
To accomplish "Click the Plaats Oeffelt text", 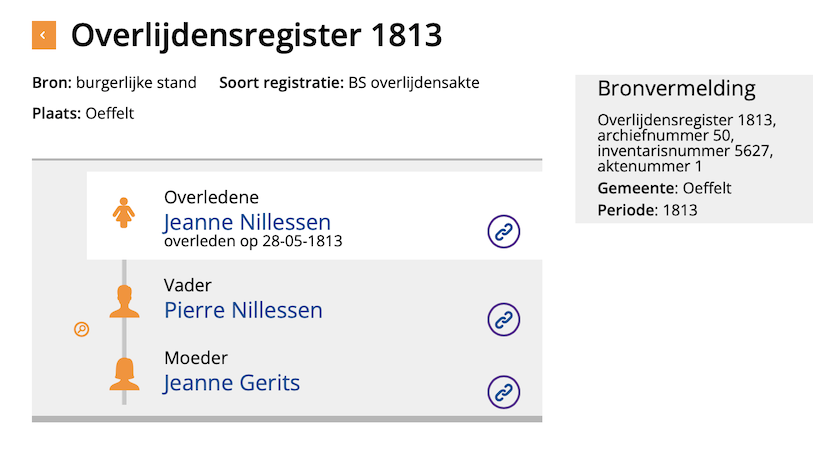I will tap(83, 113).
